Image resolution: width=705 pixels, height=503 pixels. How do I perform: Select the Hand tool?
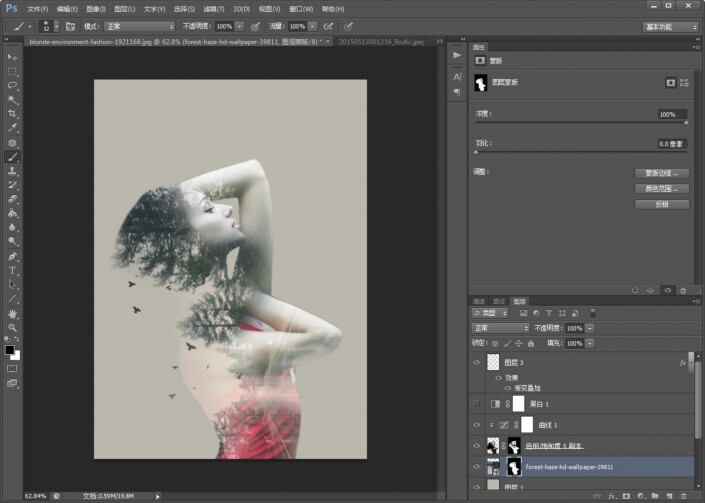click(13, 313)
